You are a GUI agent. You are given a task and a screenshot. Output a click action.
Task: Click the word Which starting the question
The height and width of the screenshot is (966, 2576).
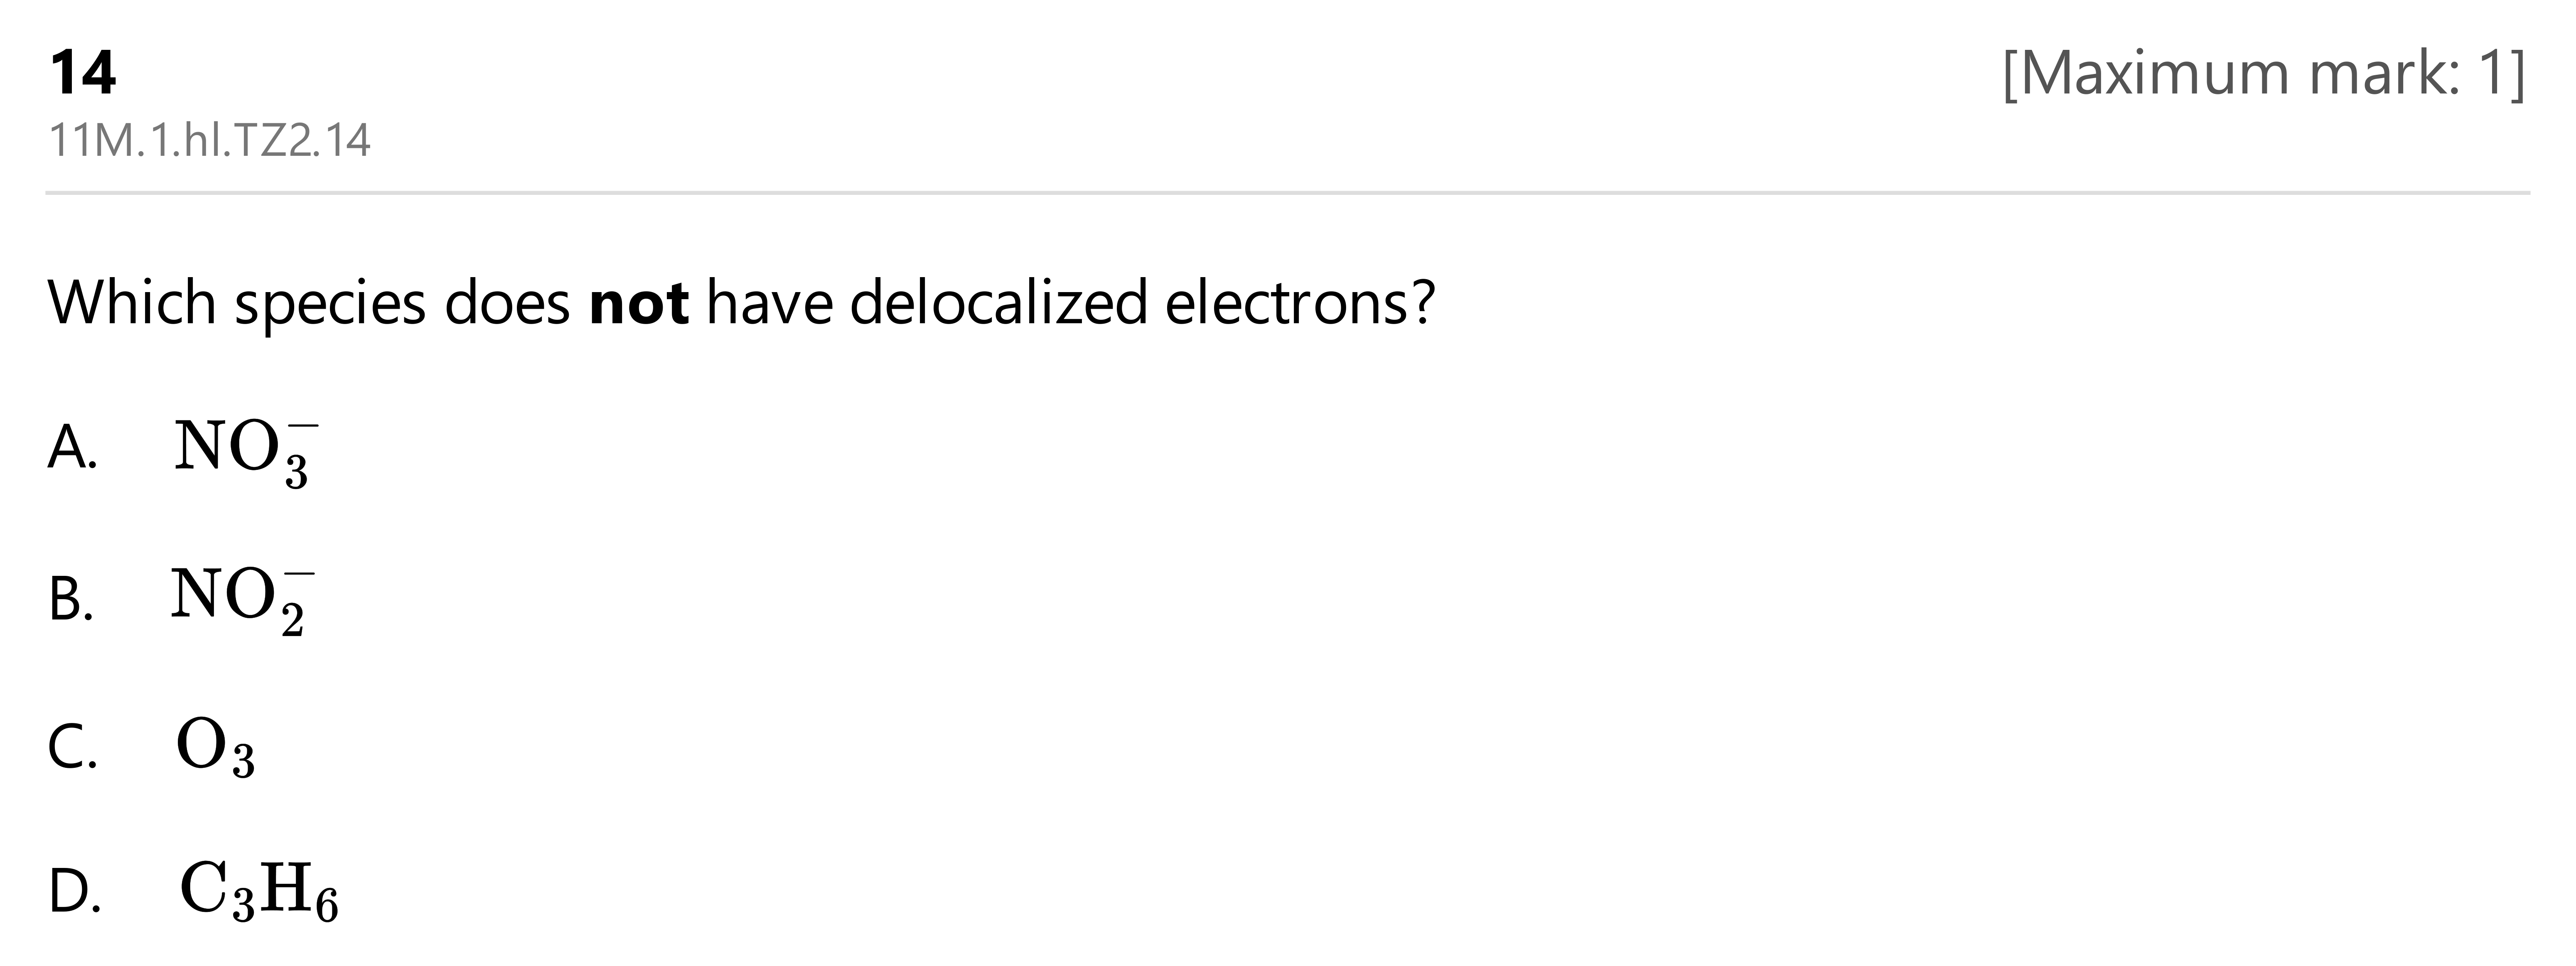131,302
